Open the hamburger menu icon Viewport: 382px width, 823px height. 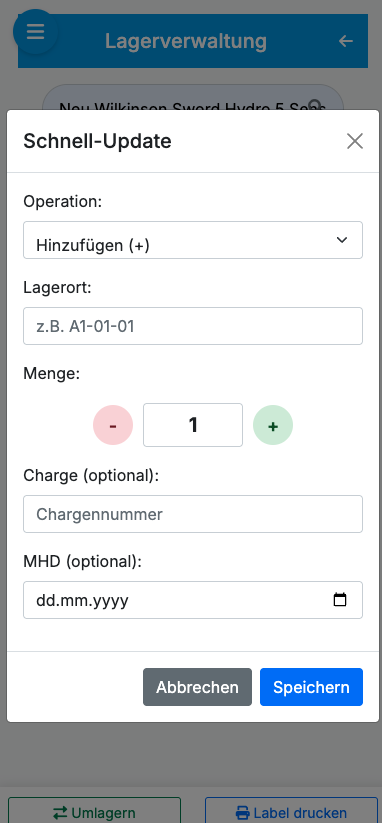click(35, 32)
